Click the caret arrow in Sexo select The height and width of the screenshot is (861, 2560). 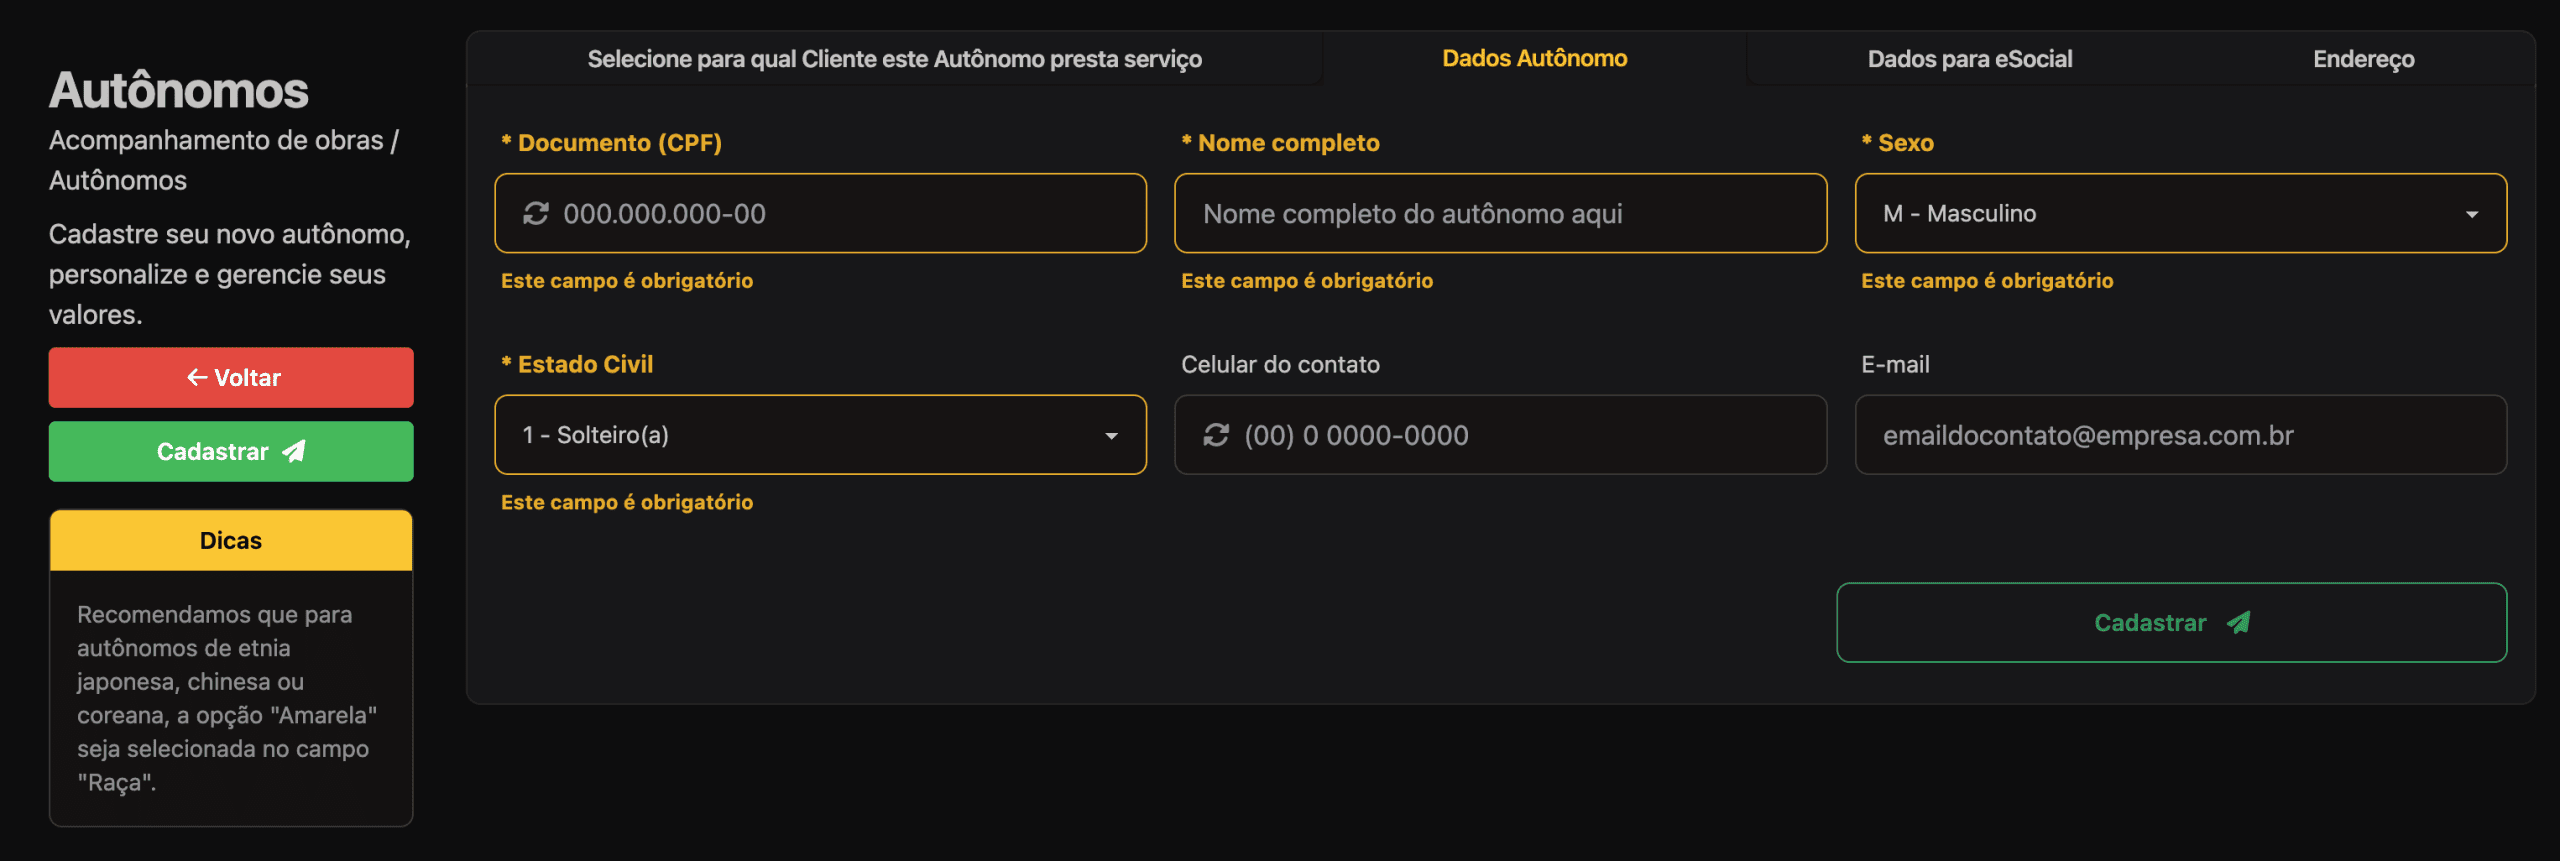coord(2472,214)
